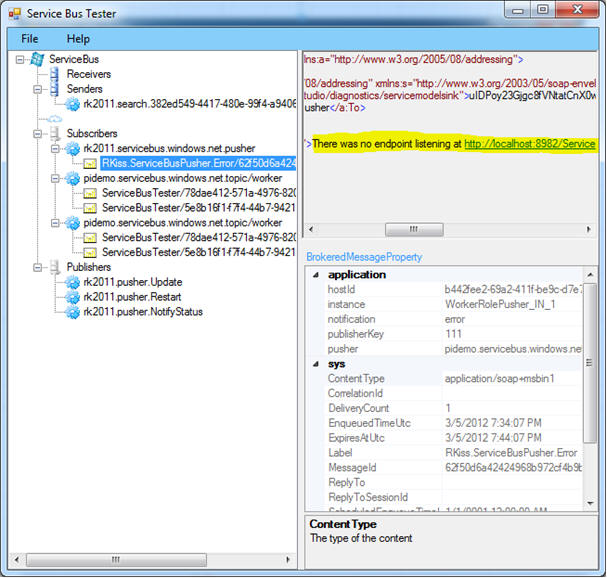Select the DeliveryCount property row

tap(453, 408)
